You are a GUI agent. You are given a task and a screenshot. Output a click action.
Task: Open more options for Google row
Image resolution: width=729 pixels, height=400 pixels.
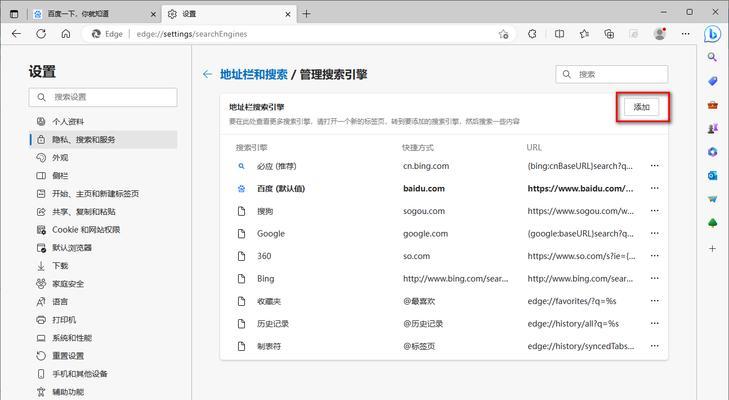pos(655,233)
